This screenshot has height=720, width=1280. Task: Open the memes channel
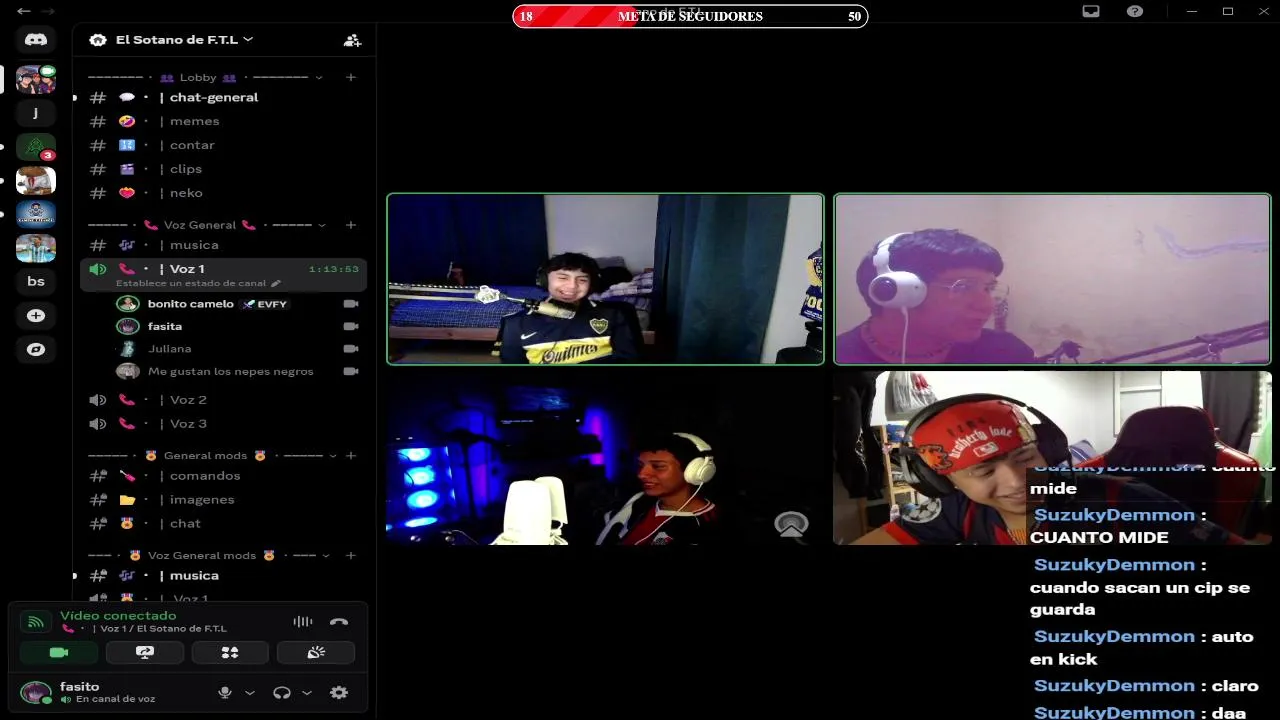[x=223, y=121]
